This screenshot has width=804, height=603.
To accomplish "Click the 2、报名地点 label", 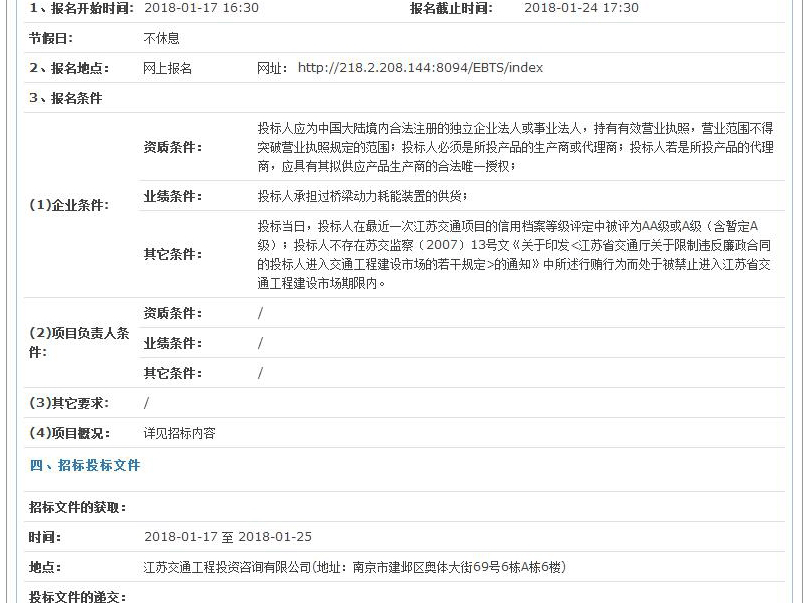I will (69, 68).
